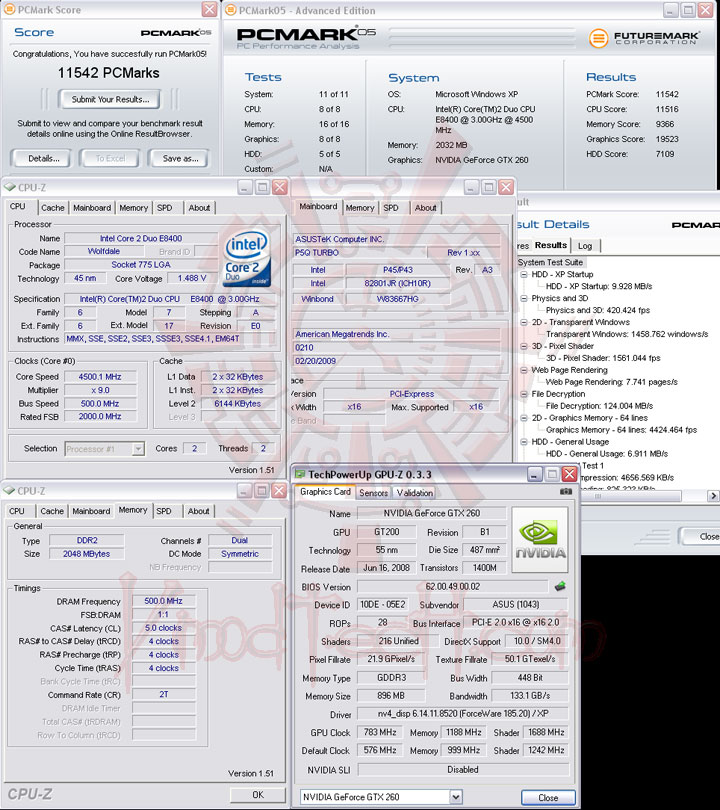Click the Memory Size '896 MB' field

(x=391, y=696)
